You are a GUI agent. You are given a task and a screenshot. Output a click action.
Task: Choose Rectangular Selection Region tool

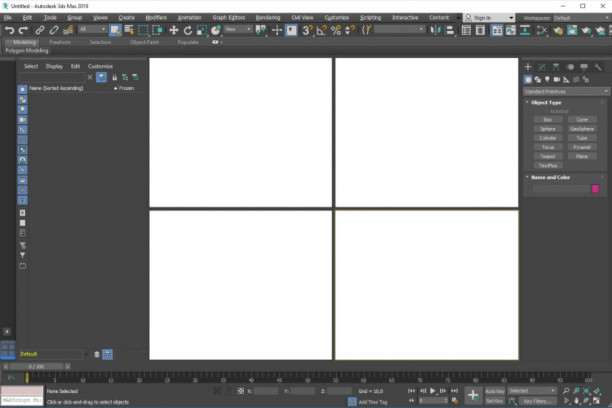click(143, 30)
